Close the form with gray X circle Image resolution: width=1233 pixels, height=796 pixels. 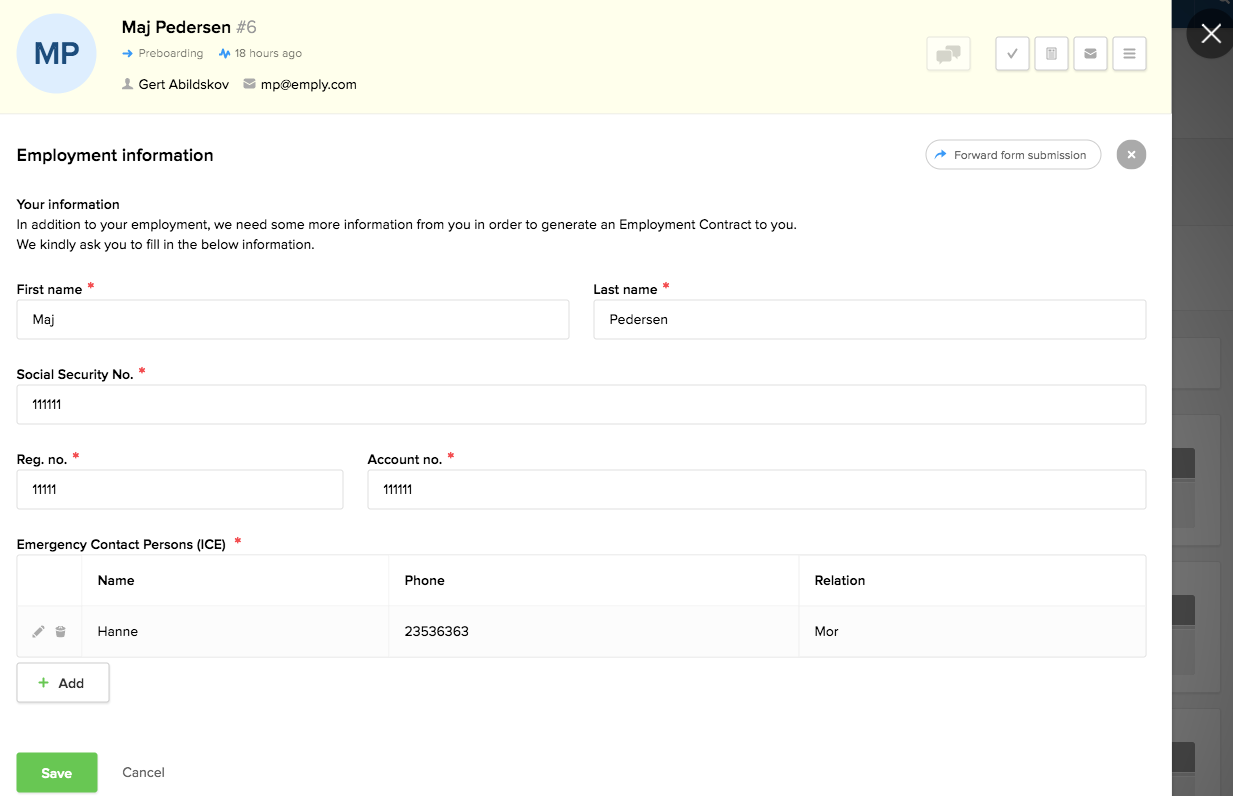pyautogui.click(x=1131, y=155)
